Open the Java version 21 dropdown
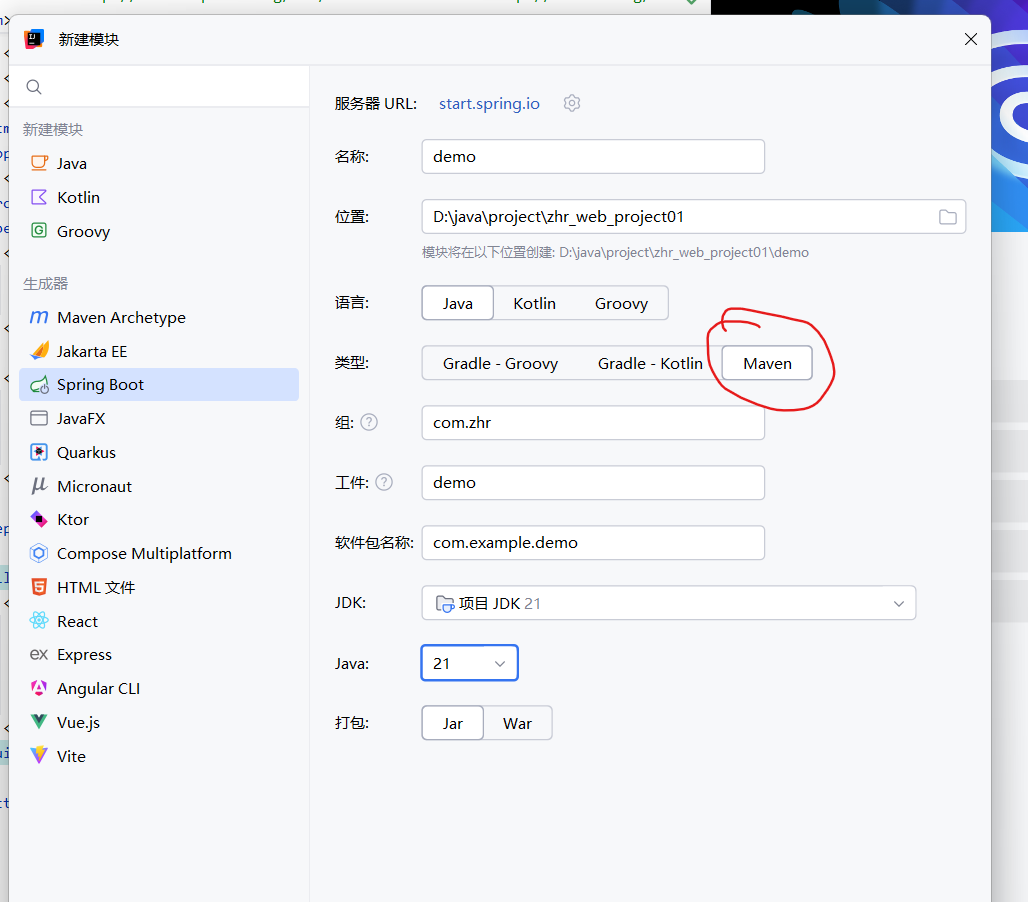Viewport: 1028px width, 902px height. click(x=469, y=663)
